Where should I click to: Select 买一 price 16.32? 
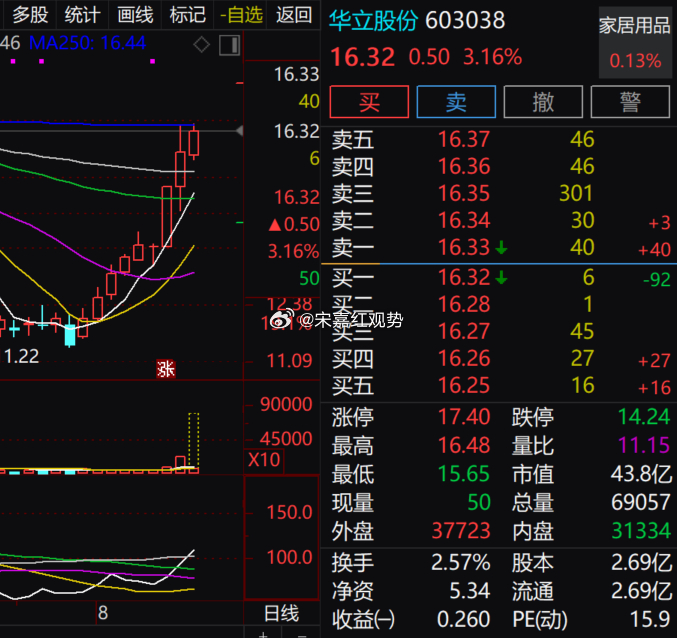coord(464,278)
